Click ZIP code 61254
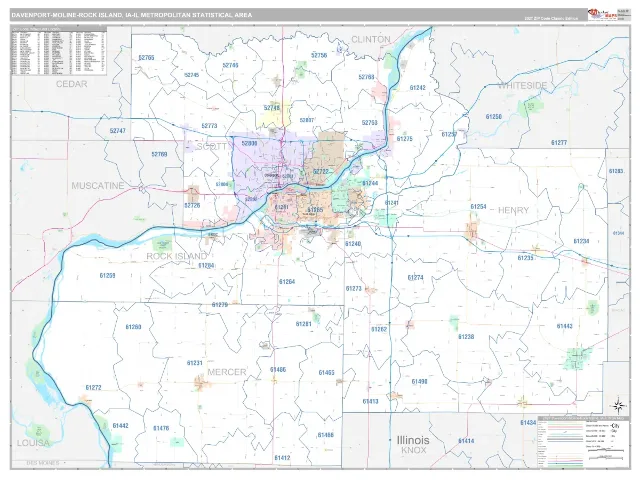 click(478, 207)
